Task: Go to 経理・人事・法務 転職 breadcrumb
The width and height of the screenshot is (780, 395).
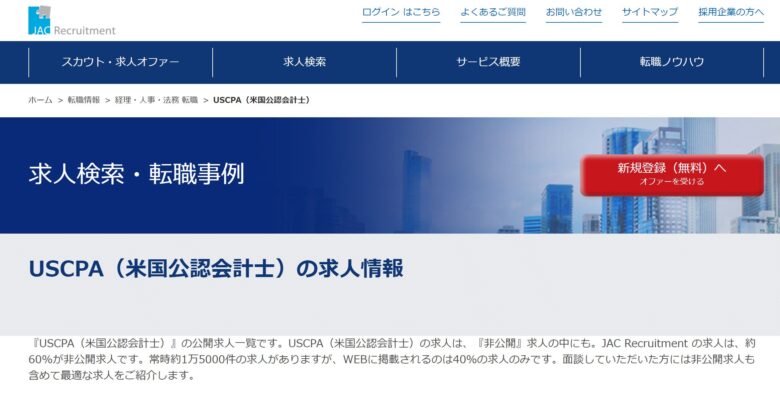Action: click(x=156, y=100)
